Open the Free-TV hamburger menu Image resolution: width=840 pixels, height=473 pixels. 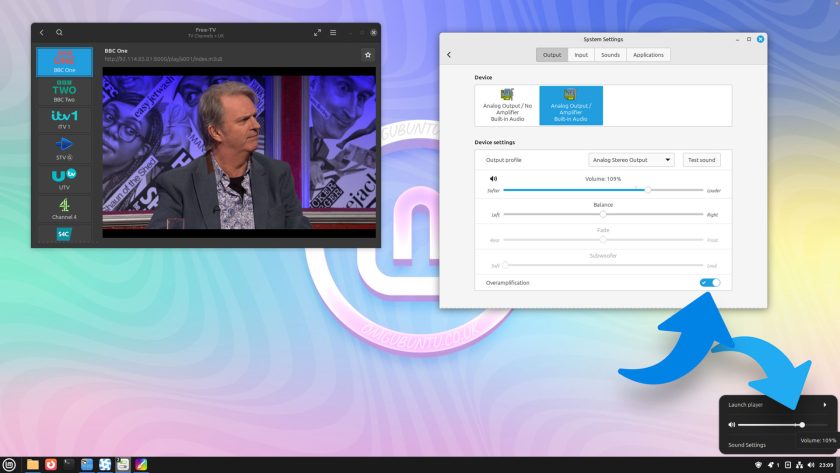[x=333, y=33]
